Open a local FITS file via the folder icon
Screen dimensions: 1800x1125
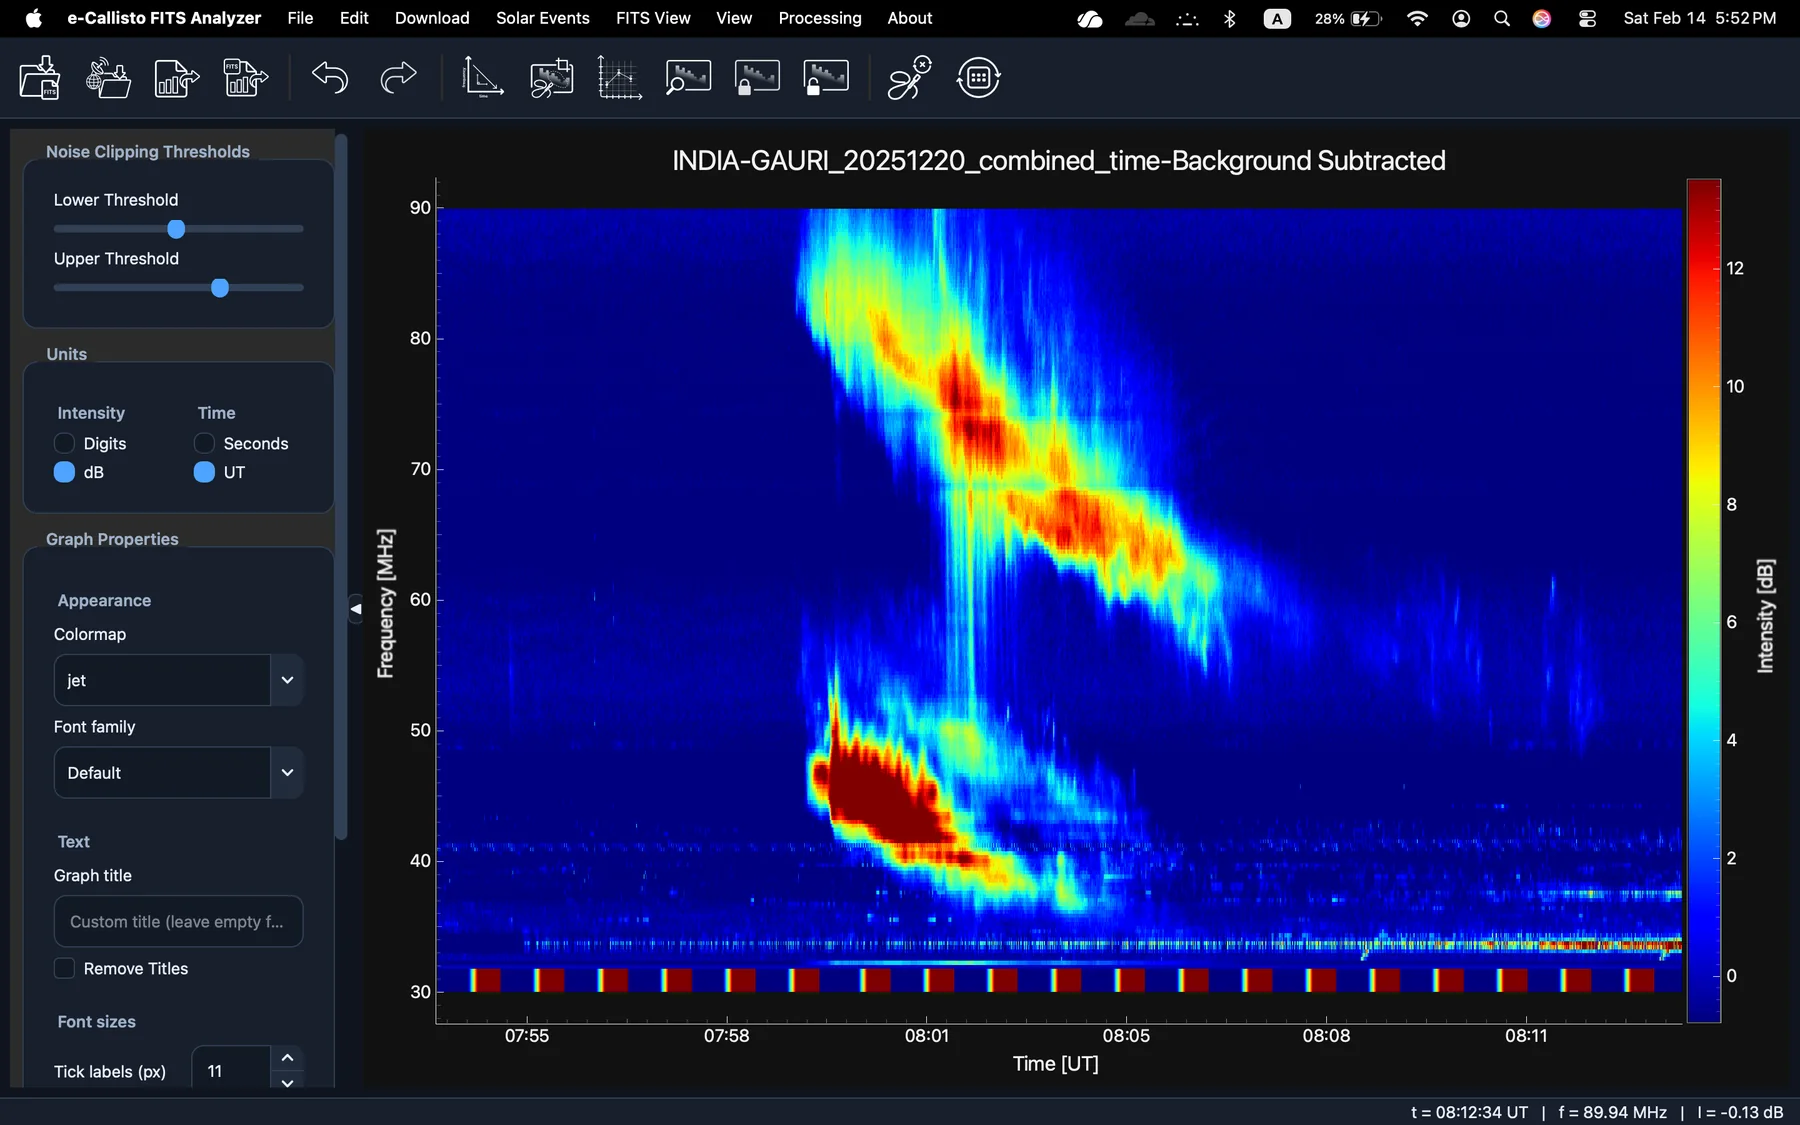(x=40, y=78)
